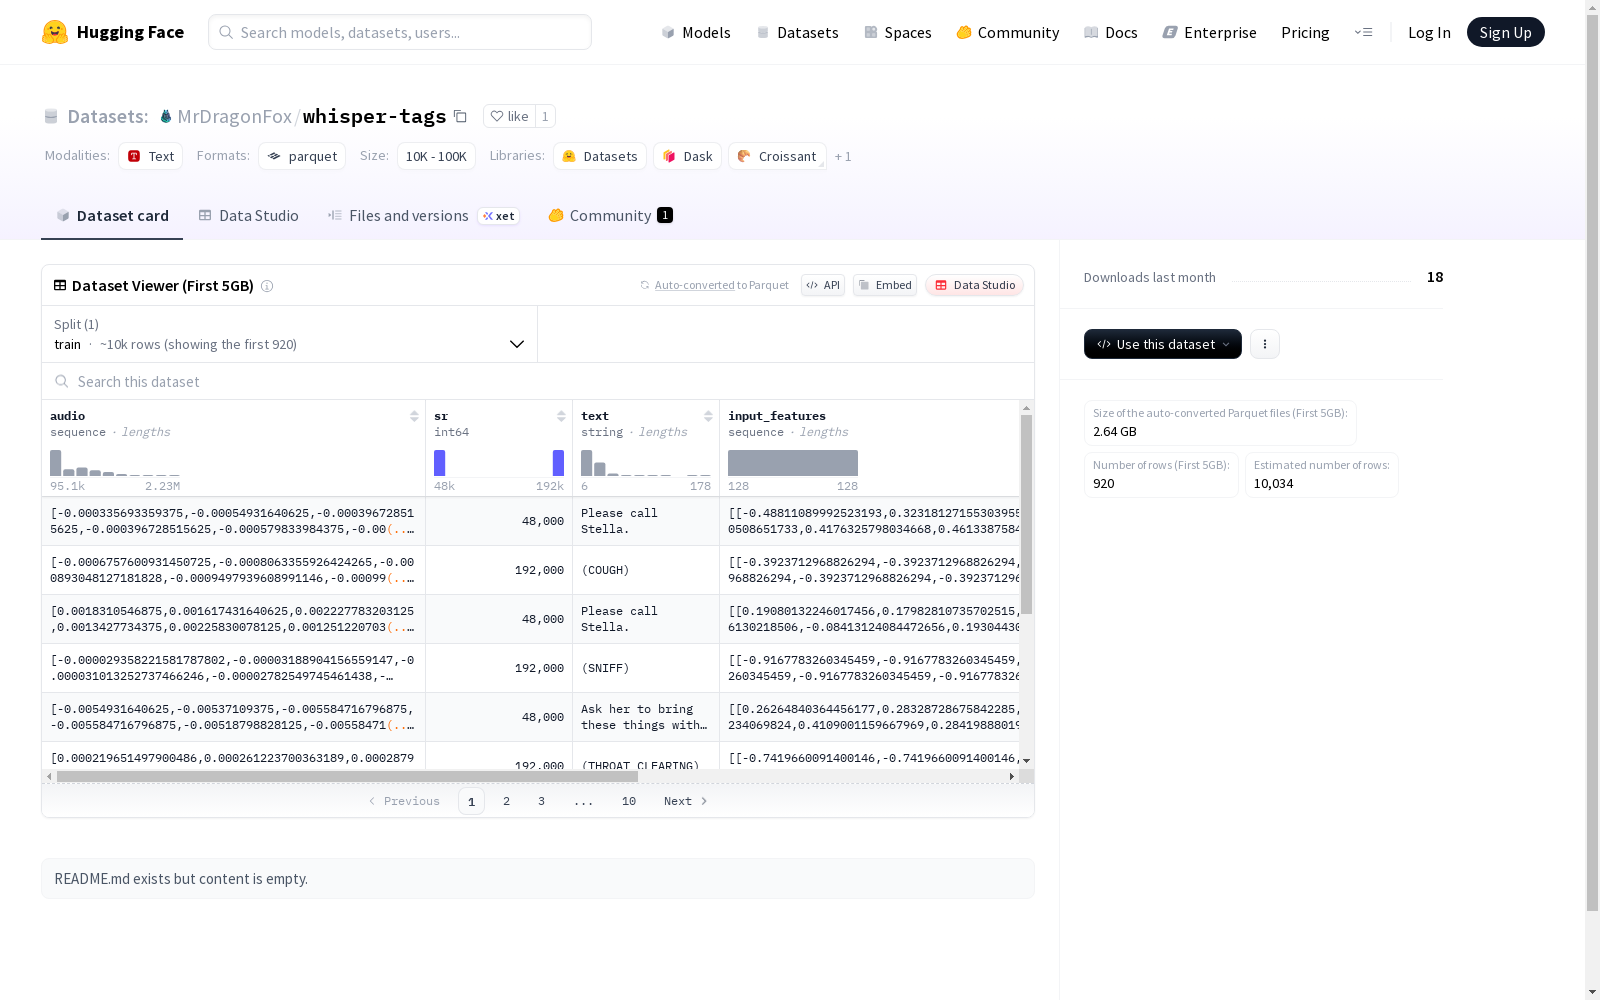Click the MrDragonFox avatar icon
This screenshot has height=1000, width=1600.
pyautogui.click(x=166, y=116)
